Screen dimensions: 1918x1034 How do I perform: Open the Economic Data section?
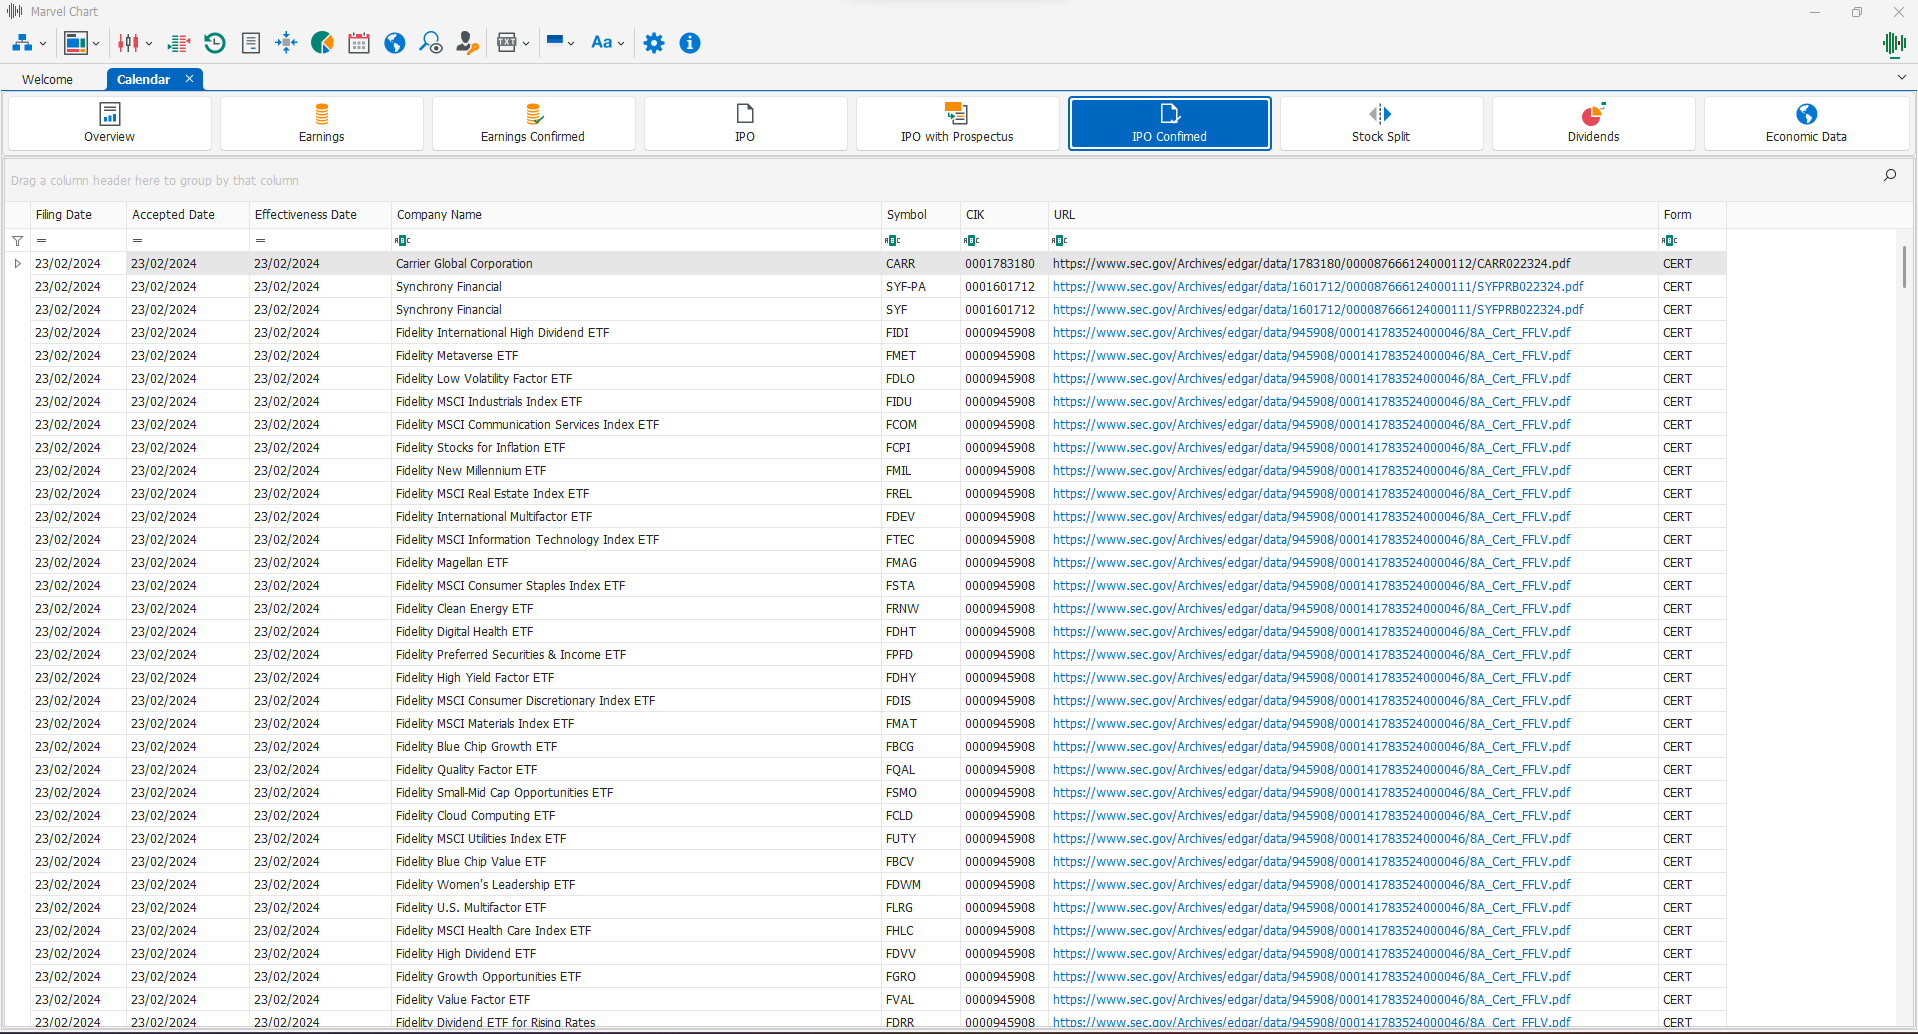(x=1806, y=123)
